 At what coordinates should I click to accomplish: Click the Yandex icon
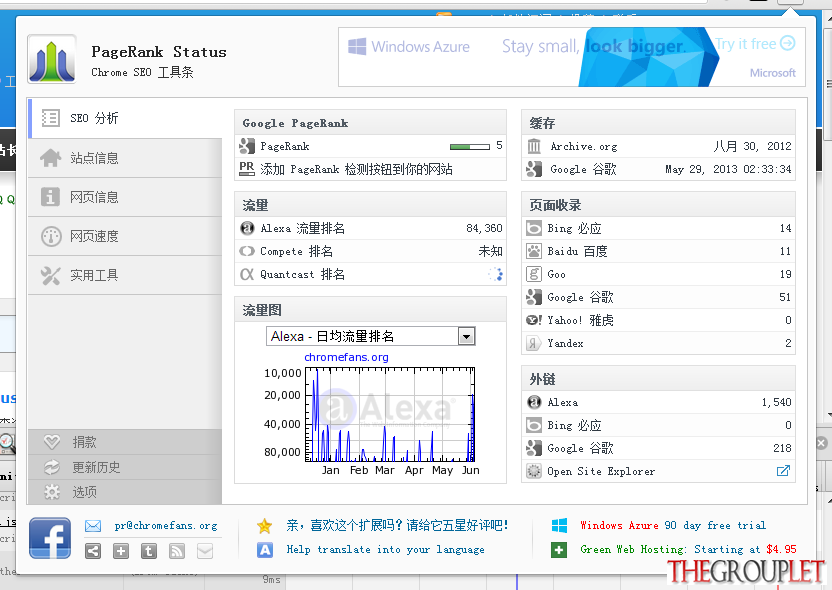point(533,343)
